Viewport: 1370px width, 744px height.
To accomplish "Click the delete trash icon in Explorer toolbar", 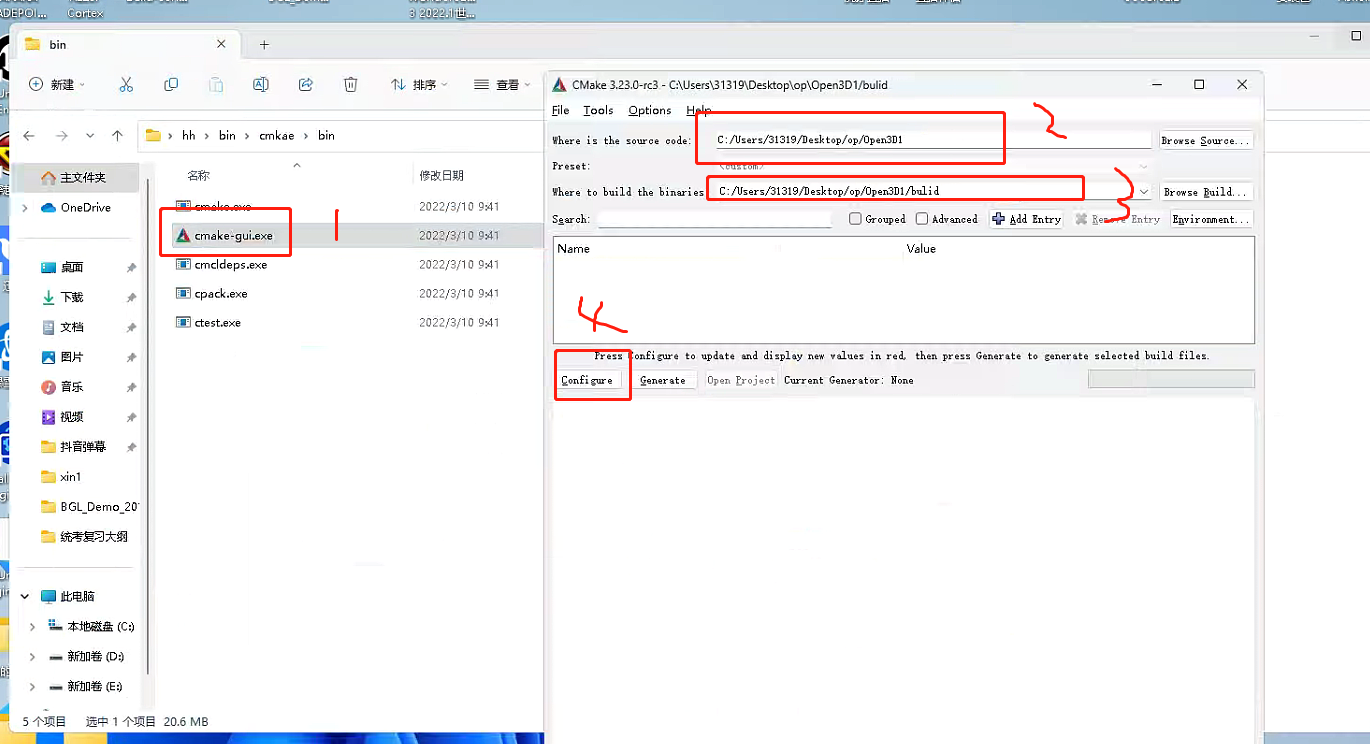I will click(x=351, y=85).
